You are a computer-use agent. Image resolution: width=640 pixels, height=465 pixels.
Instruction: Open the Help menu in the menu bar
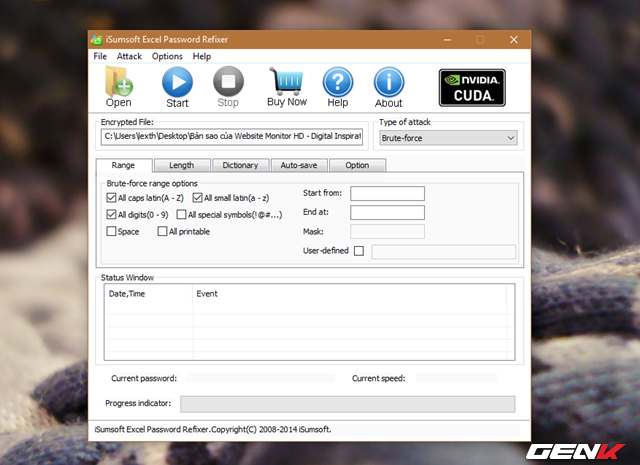(202, 56)
